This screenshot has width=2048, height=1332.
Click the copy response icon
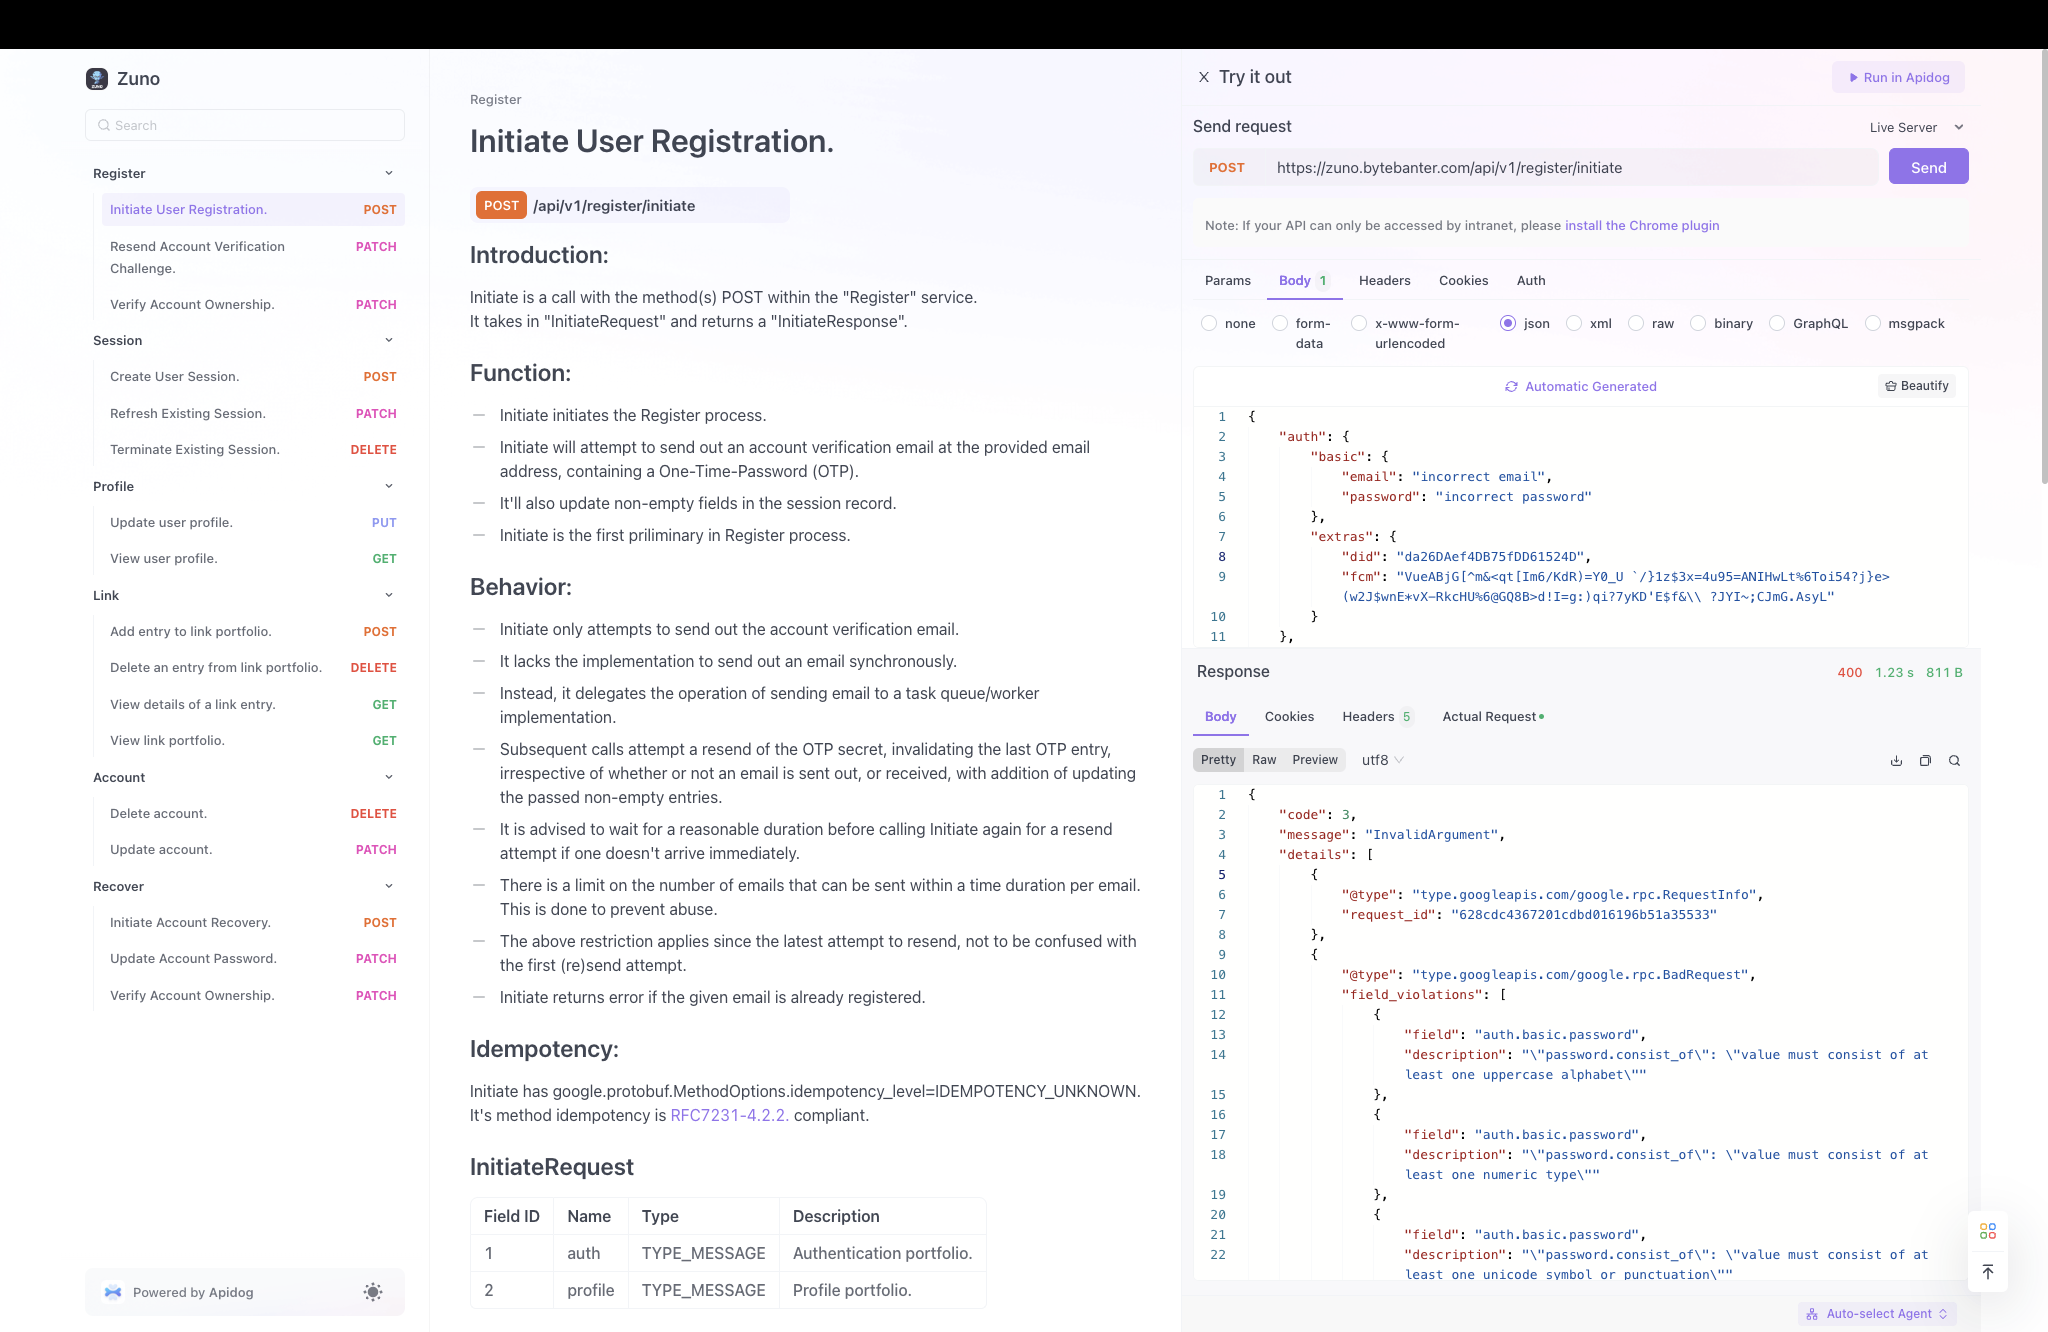pyautogui.click(x=1925, y=761)
